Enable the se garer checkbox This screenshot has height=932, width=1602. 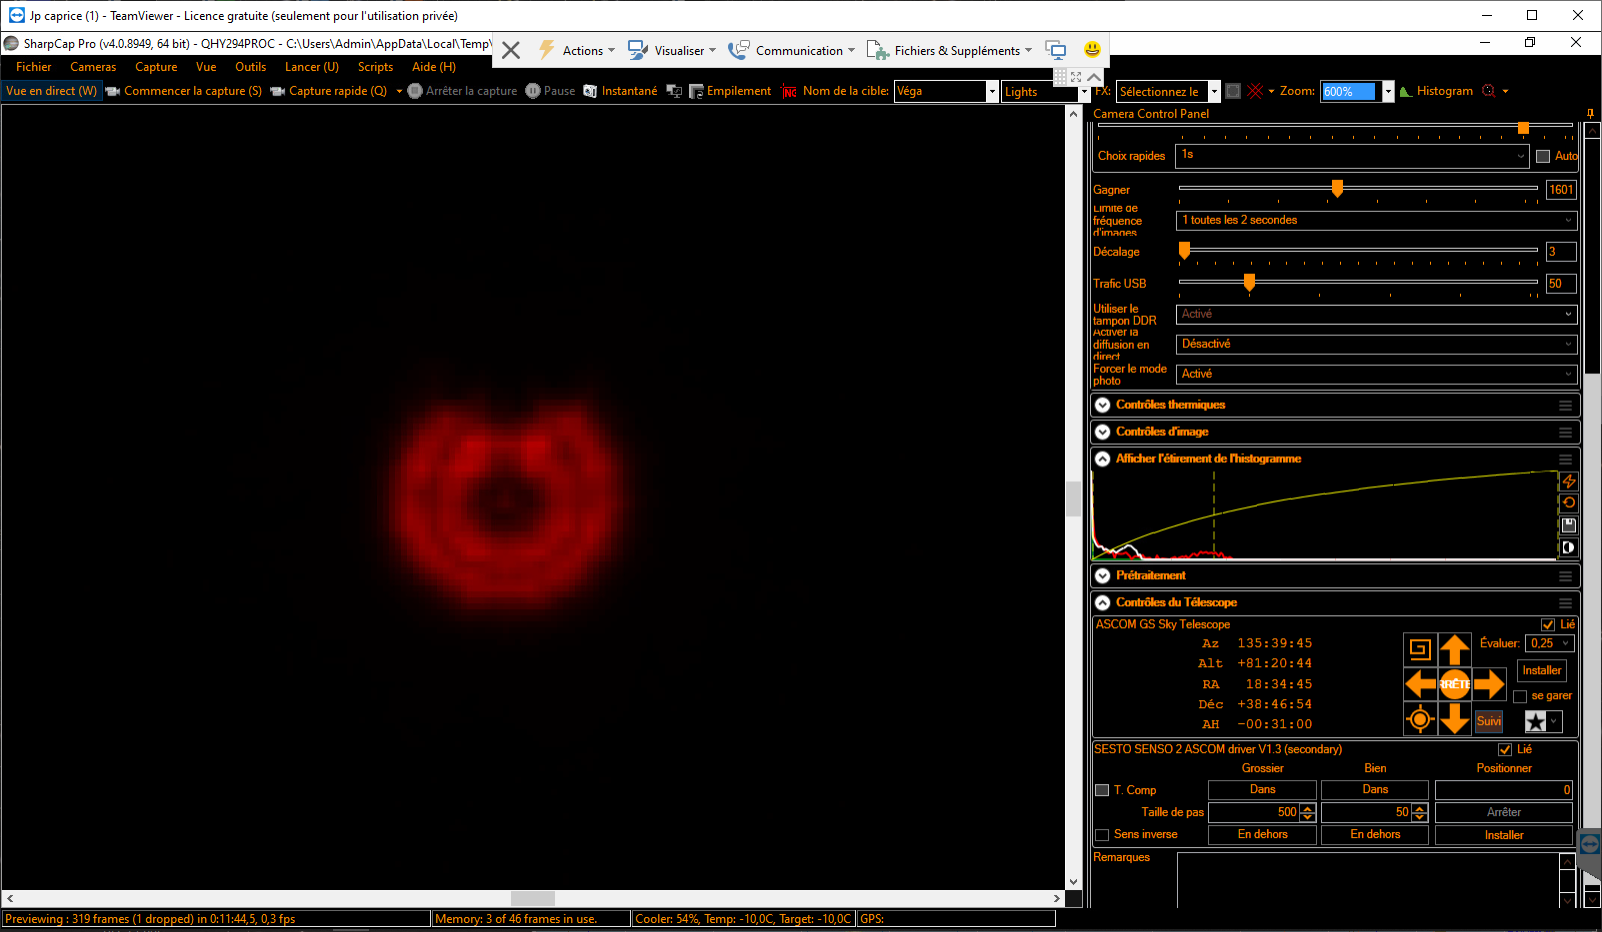click(x=1520, y=696)
